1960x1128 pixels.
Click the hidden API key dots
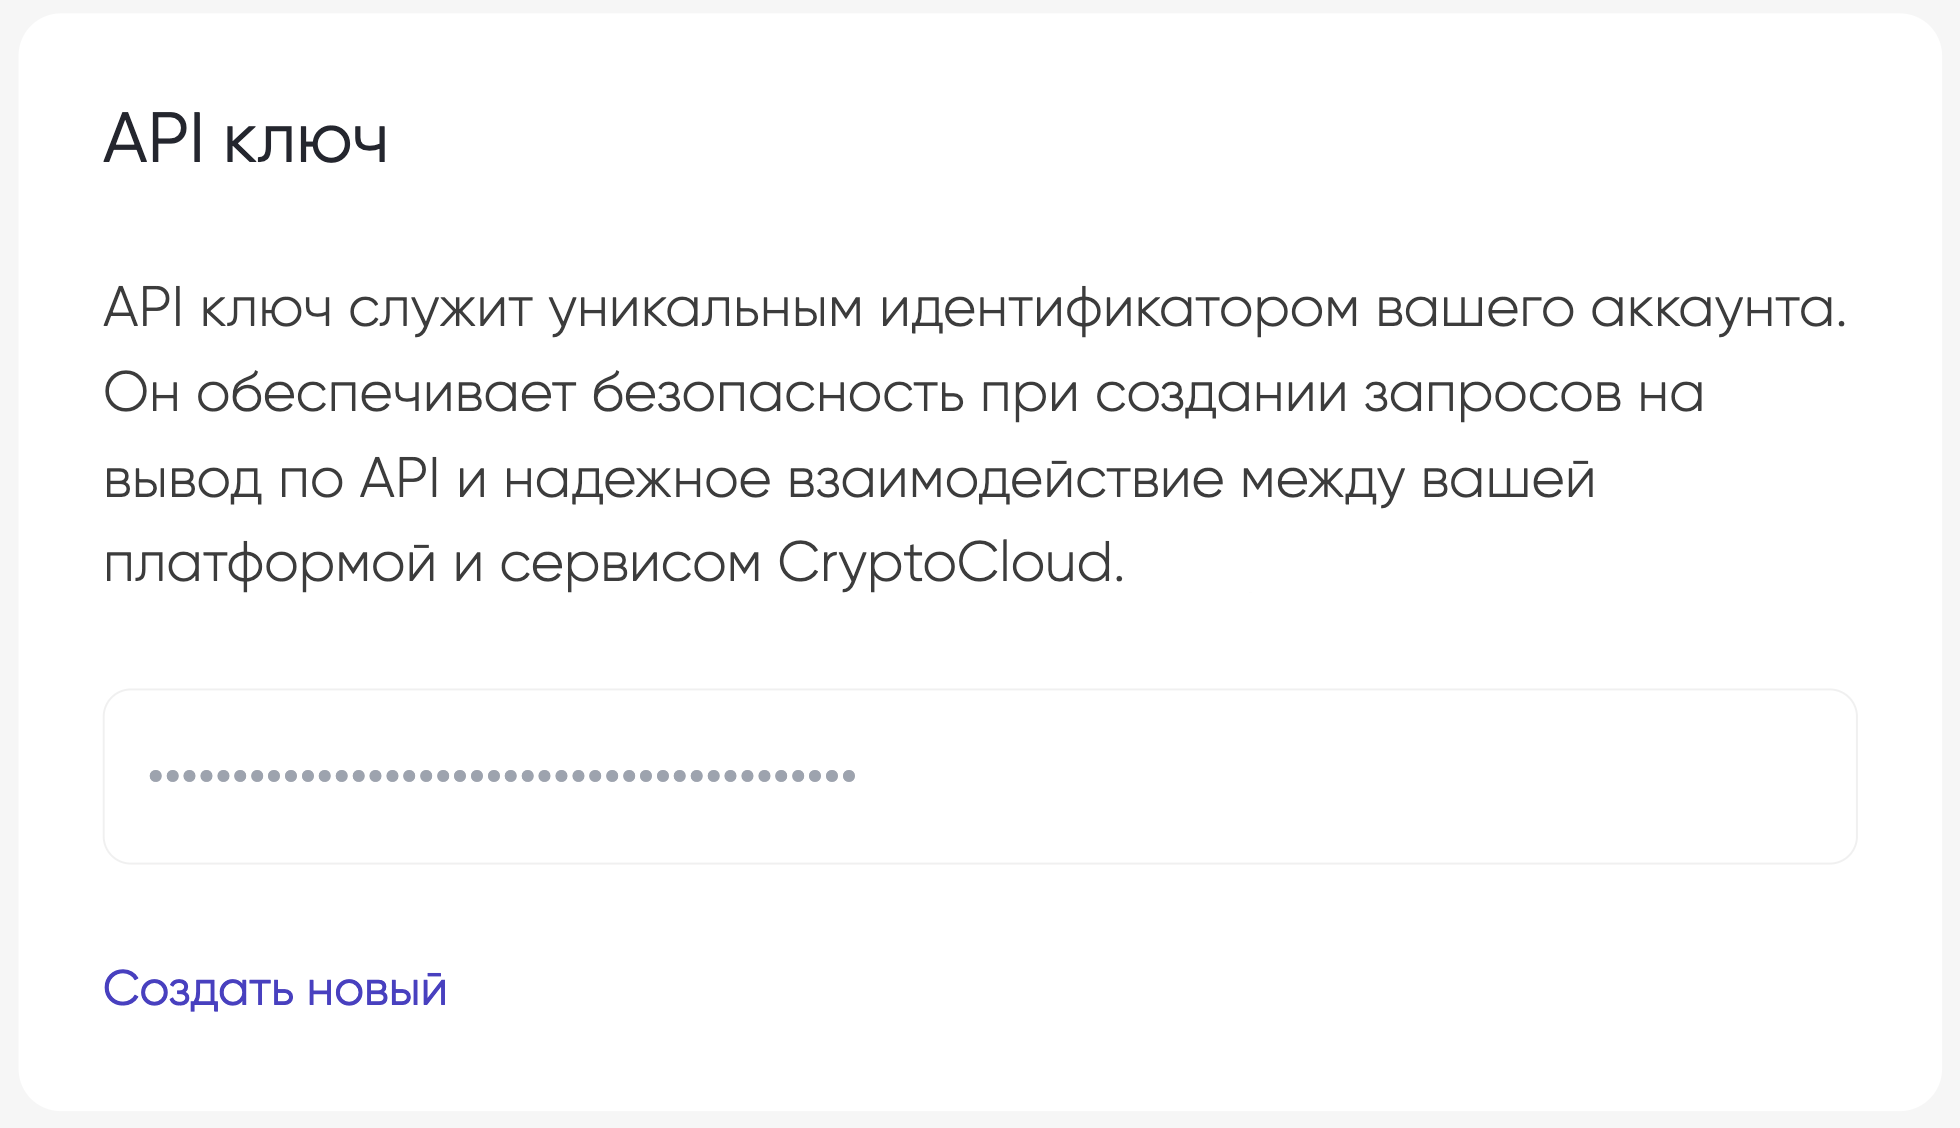(502, 776)
